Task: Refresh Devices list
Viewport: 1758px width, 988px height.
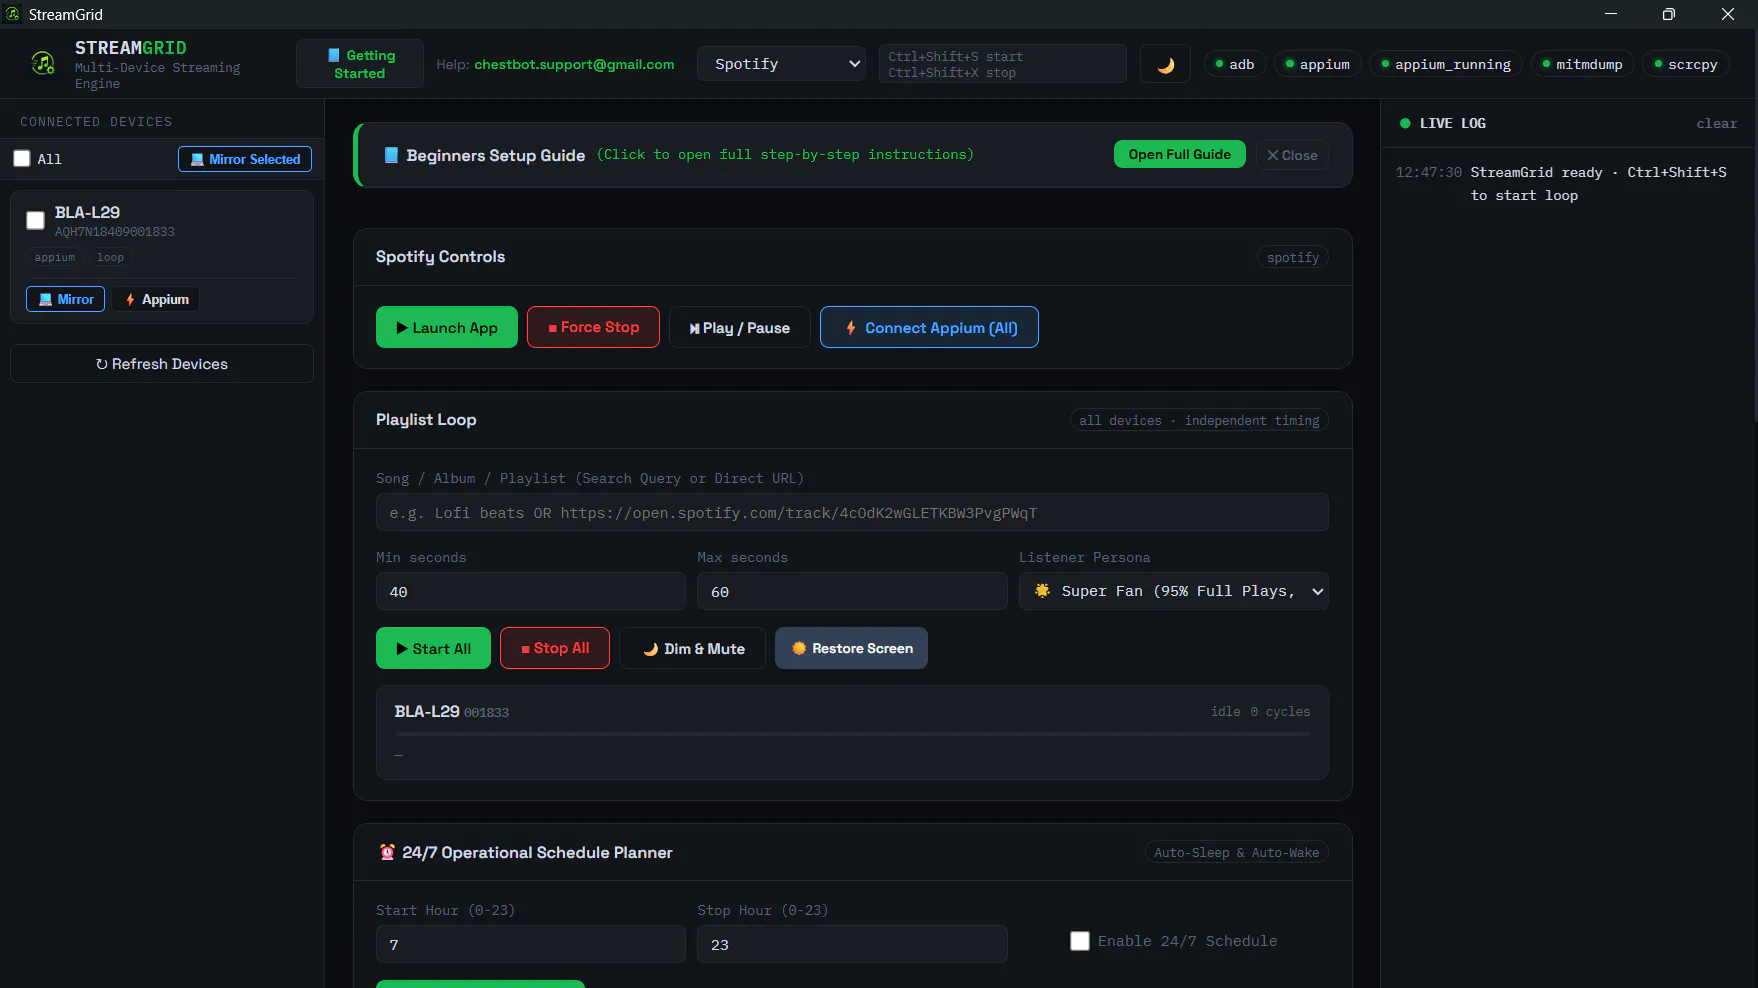Action: (x=162, y=364)
